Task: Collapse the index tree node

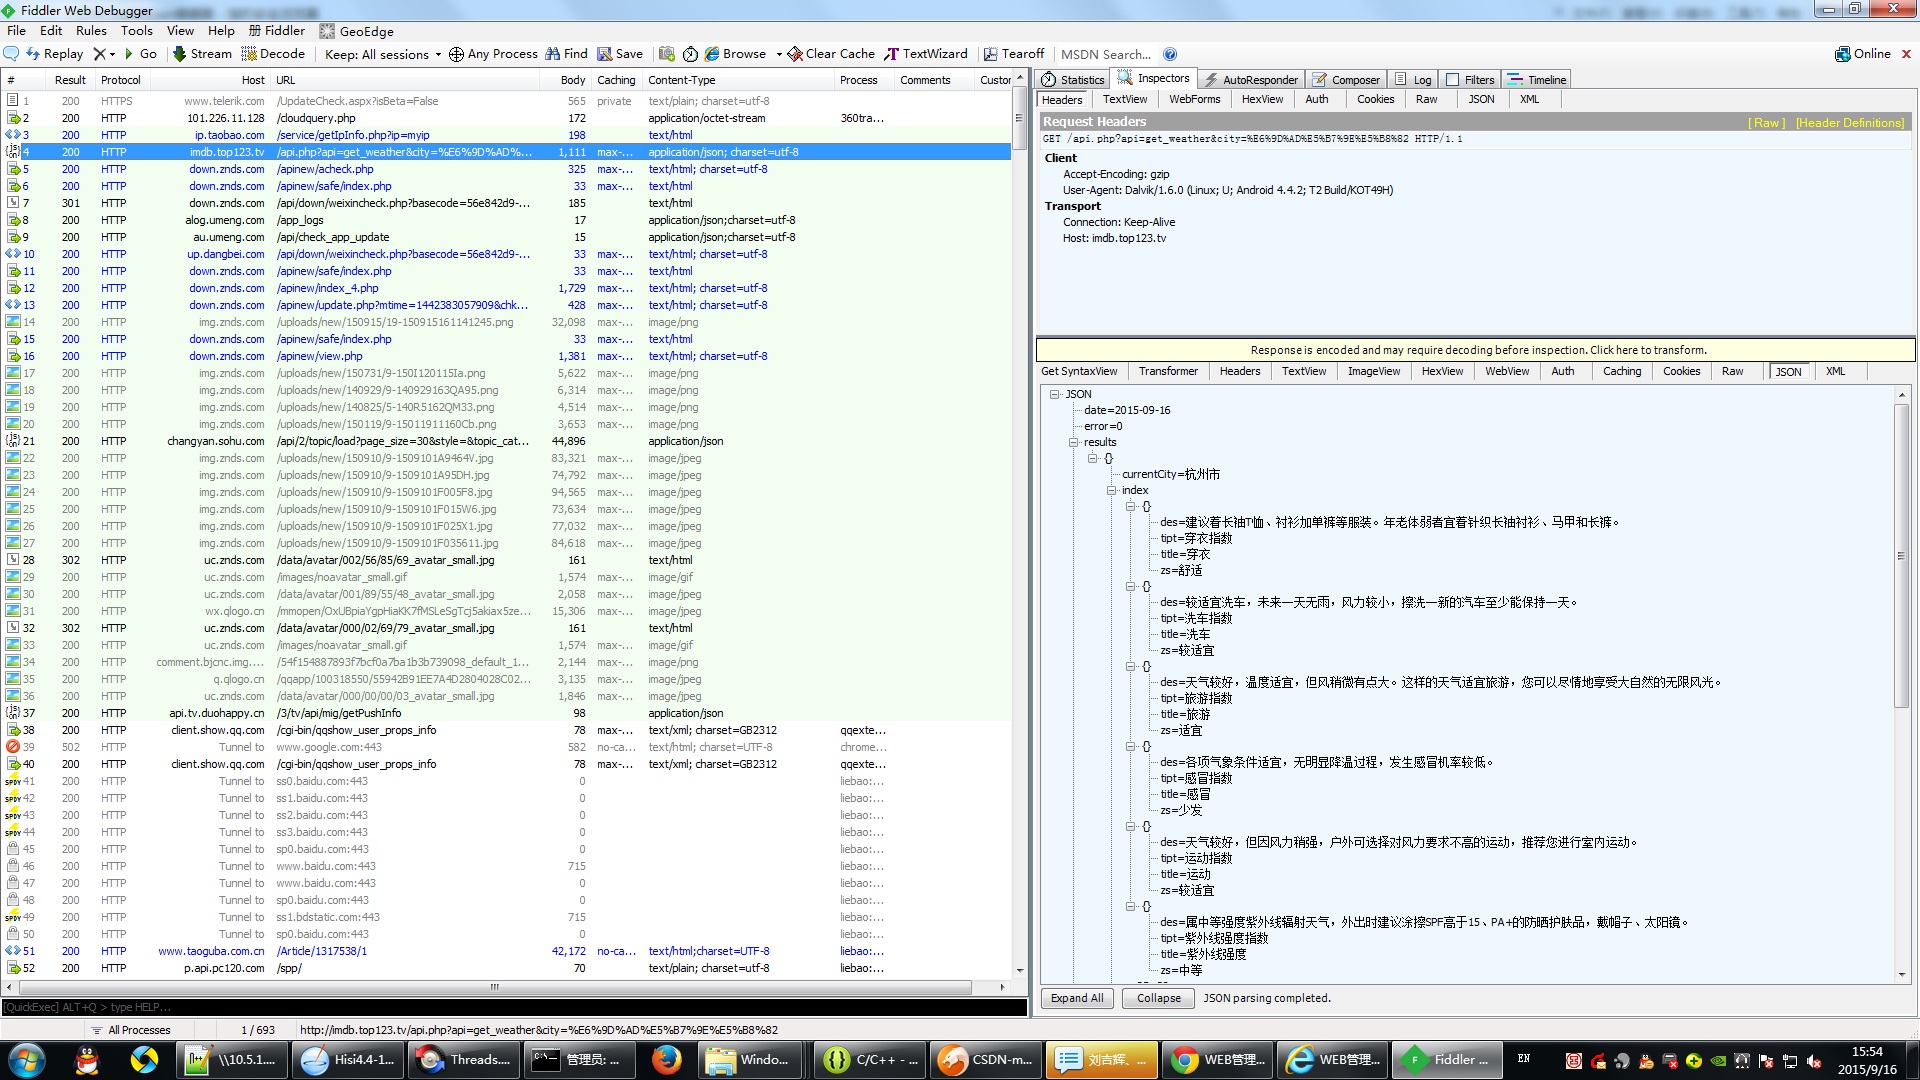Action: tap(1111, 490)
